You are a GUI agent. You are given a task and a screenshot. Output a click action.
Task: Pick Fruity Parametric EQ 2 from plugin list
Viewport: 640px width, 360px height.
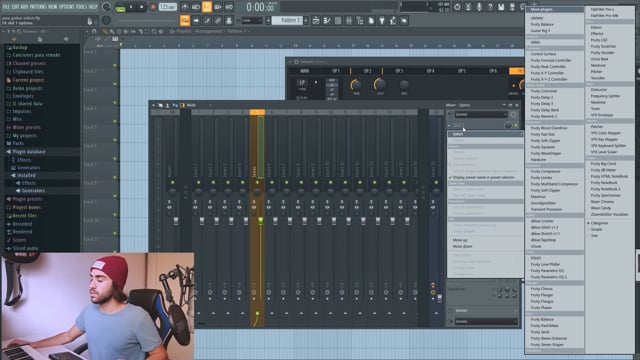pyautogui.click(x=549, y=277)
